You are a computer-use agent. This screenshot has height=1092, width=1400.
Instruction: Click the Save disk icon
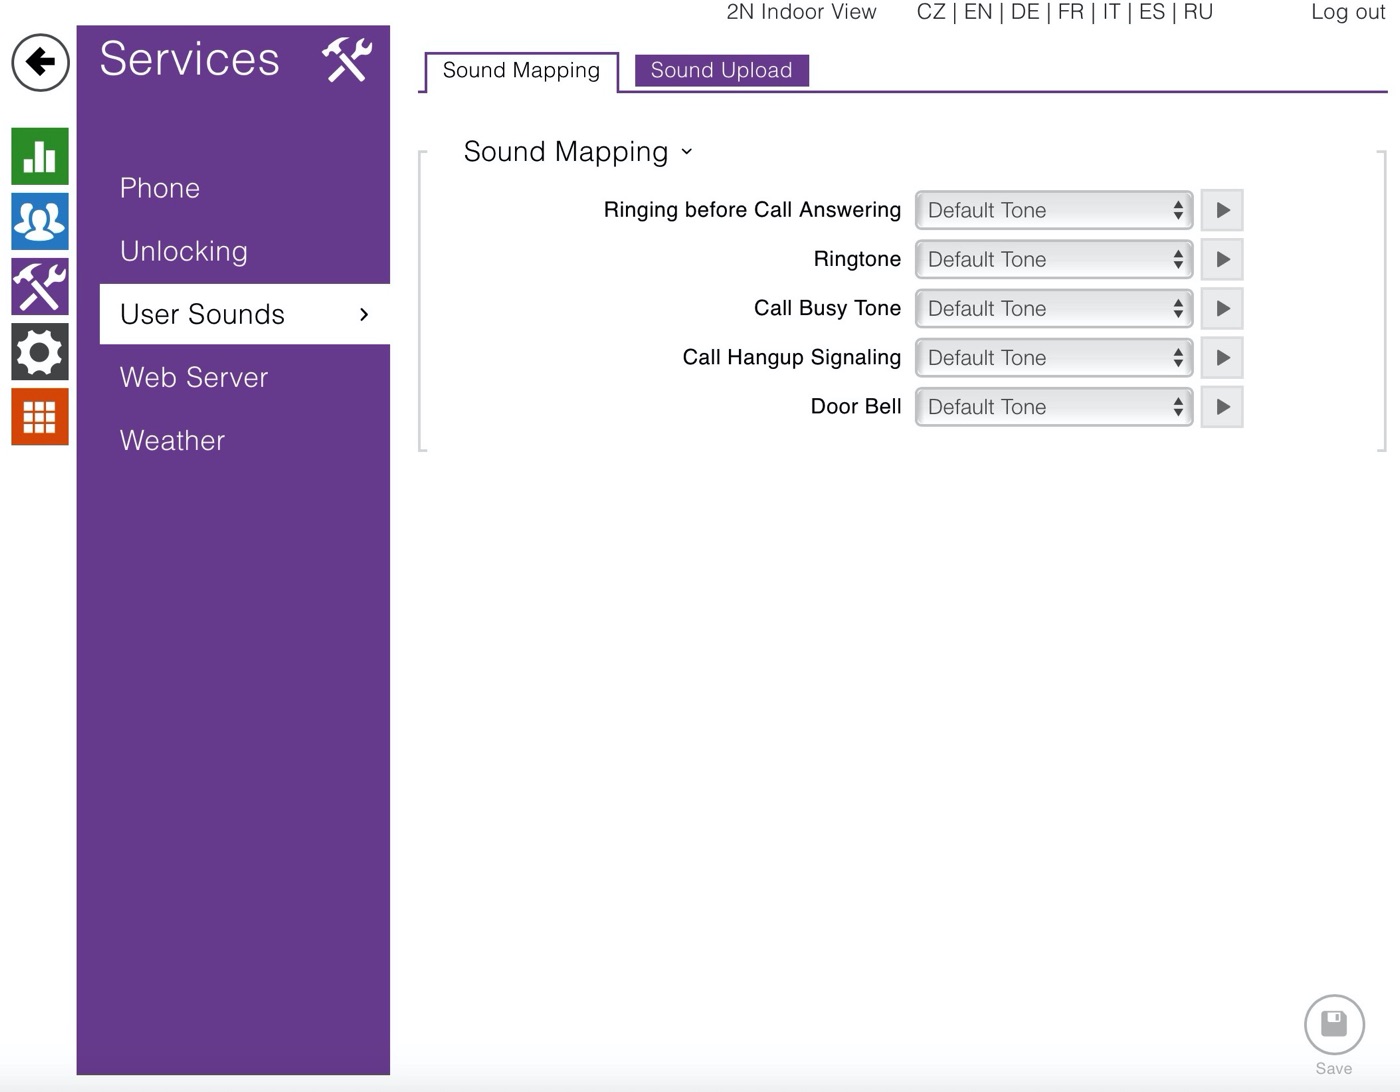[x=1334, y=1025]
